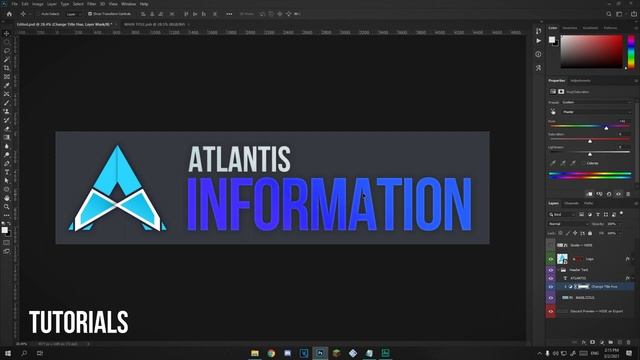This screenshot has height=360, width=640.
Task: Open the Actions play panel icon
Action: [538, 41]
